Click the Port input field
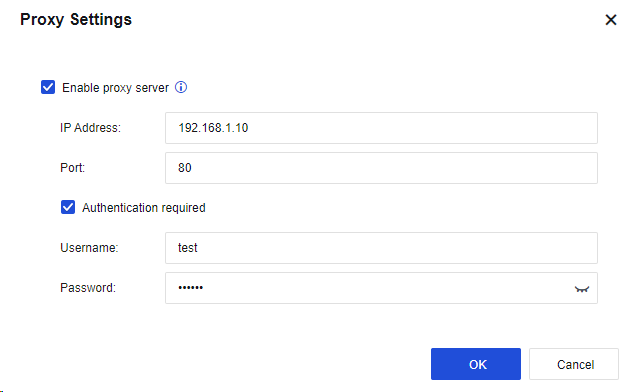The image size is (627, 392). coord(381,168)
